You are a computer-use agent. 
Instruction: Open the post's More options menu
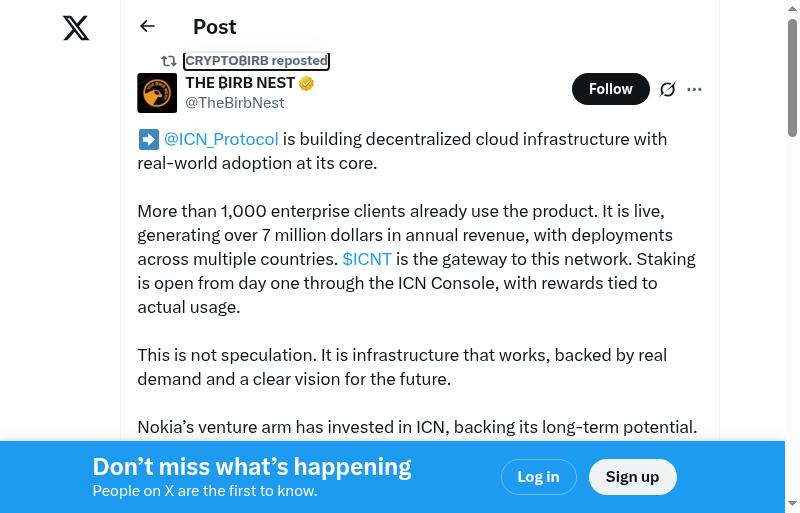(695, 89)
